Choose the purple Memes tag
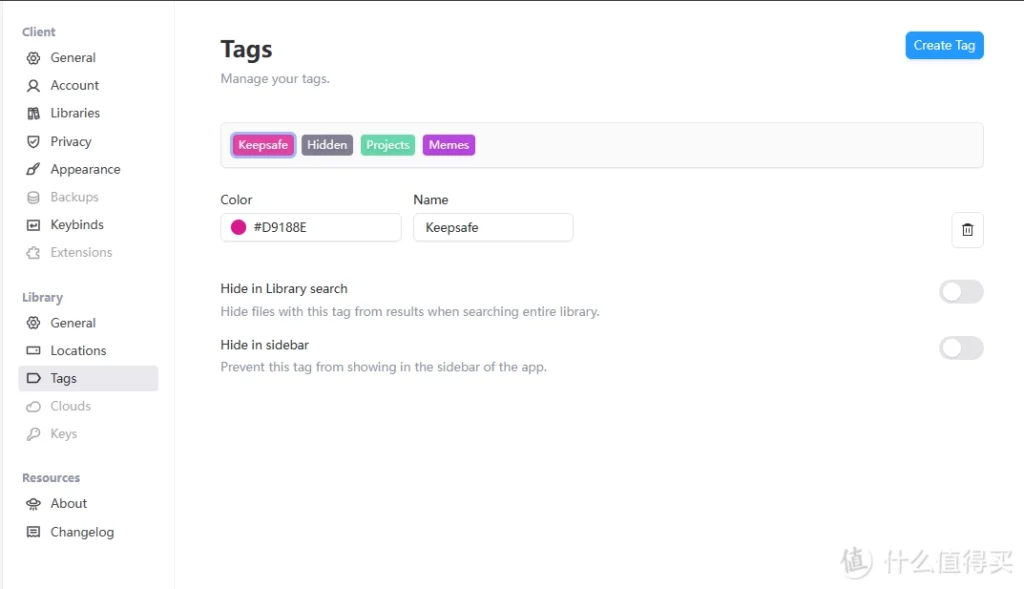The image size is (1024, 589). tap(448, 145)
